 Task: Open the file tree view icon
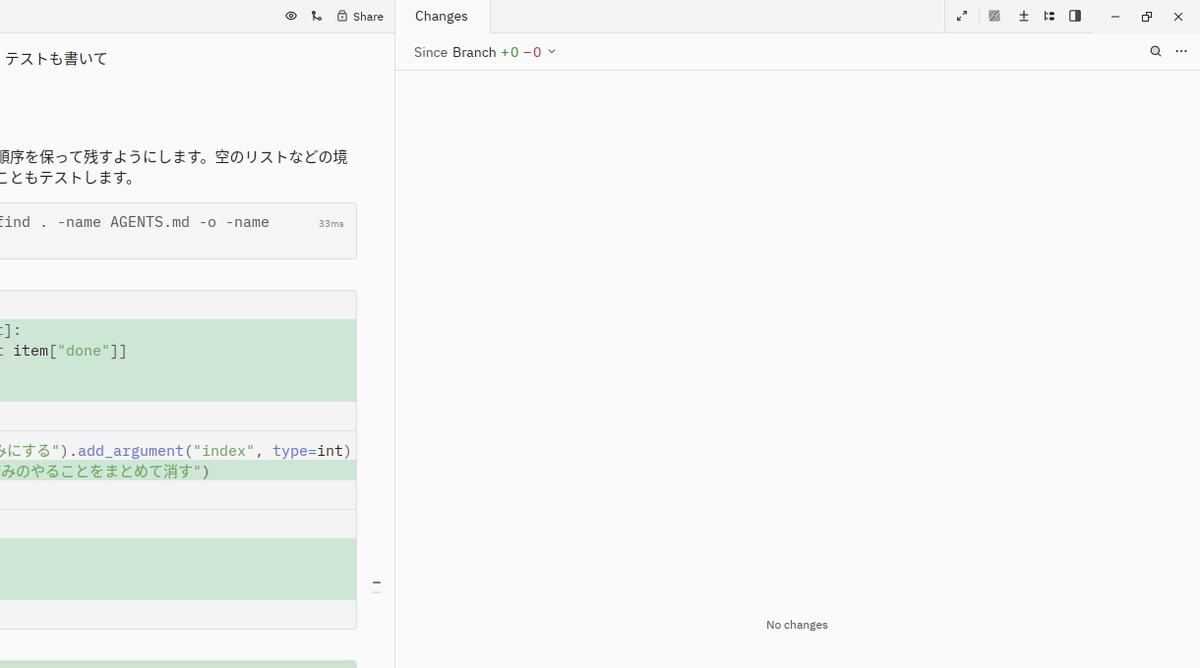click(x=1049, y=16)
